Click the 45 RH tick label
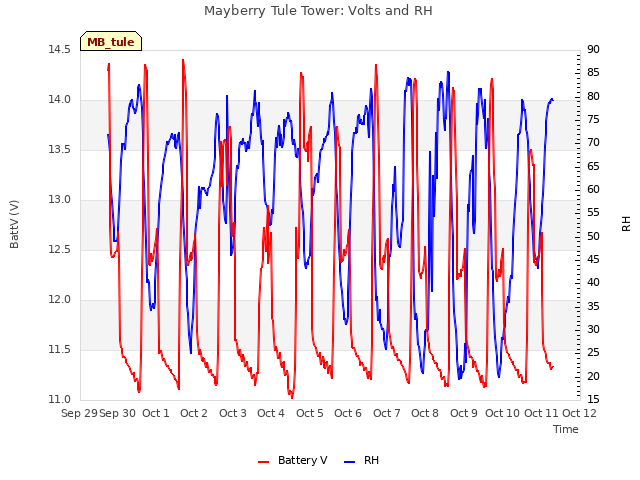This screenshot has height=480, width=640. [x=593, y=260]
